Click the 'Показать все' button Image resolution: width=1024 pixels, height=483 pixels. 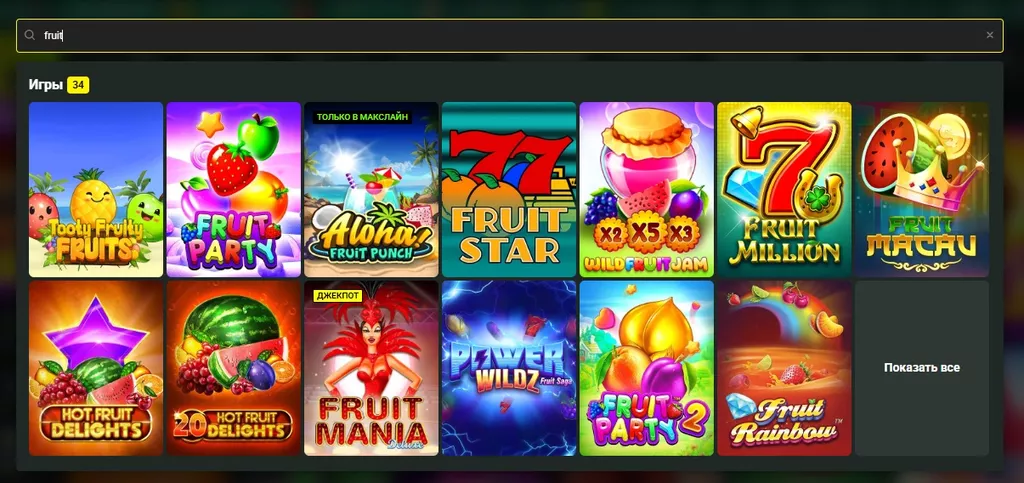click(922, 368)
